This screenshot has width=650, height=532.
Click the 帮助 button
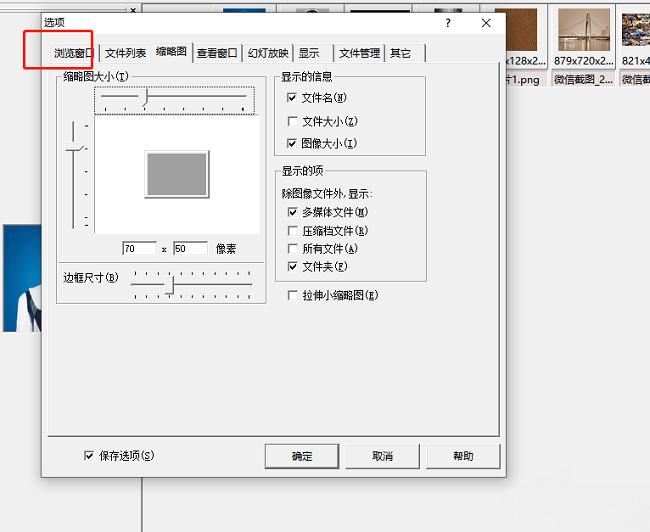[x=463, y=456]
